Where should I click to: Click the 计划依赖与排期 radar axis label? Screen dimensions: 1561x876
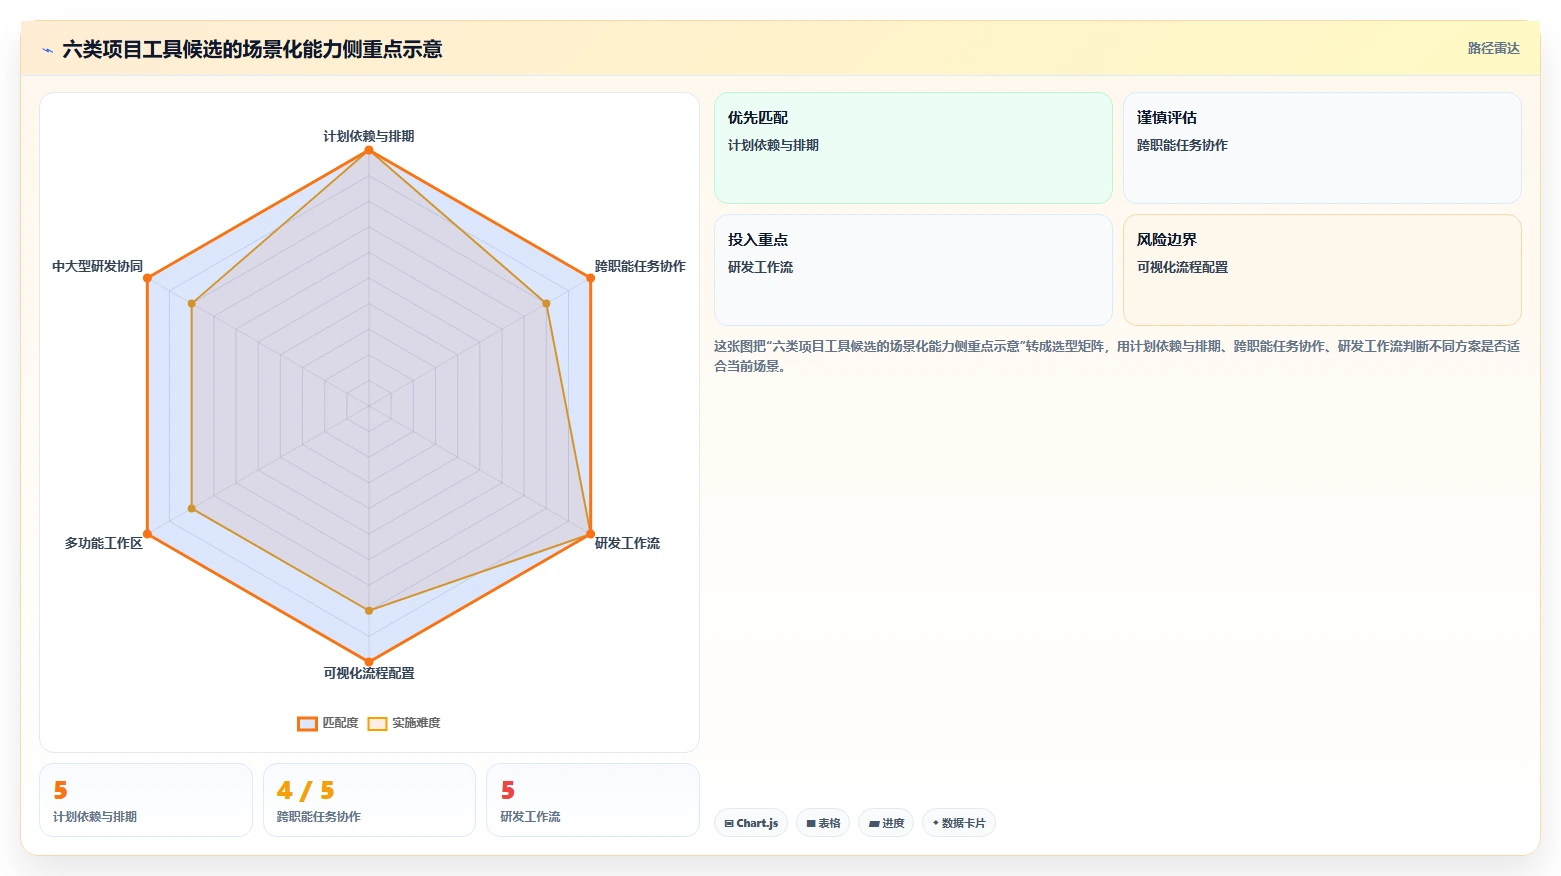click(x=369, y=136)
